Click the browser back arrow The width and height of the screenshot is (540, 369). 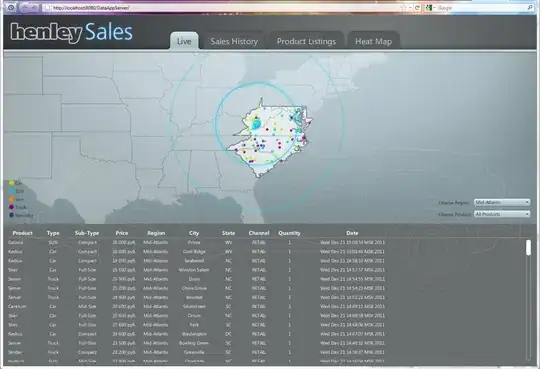point(25,8)
